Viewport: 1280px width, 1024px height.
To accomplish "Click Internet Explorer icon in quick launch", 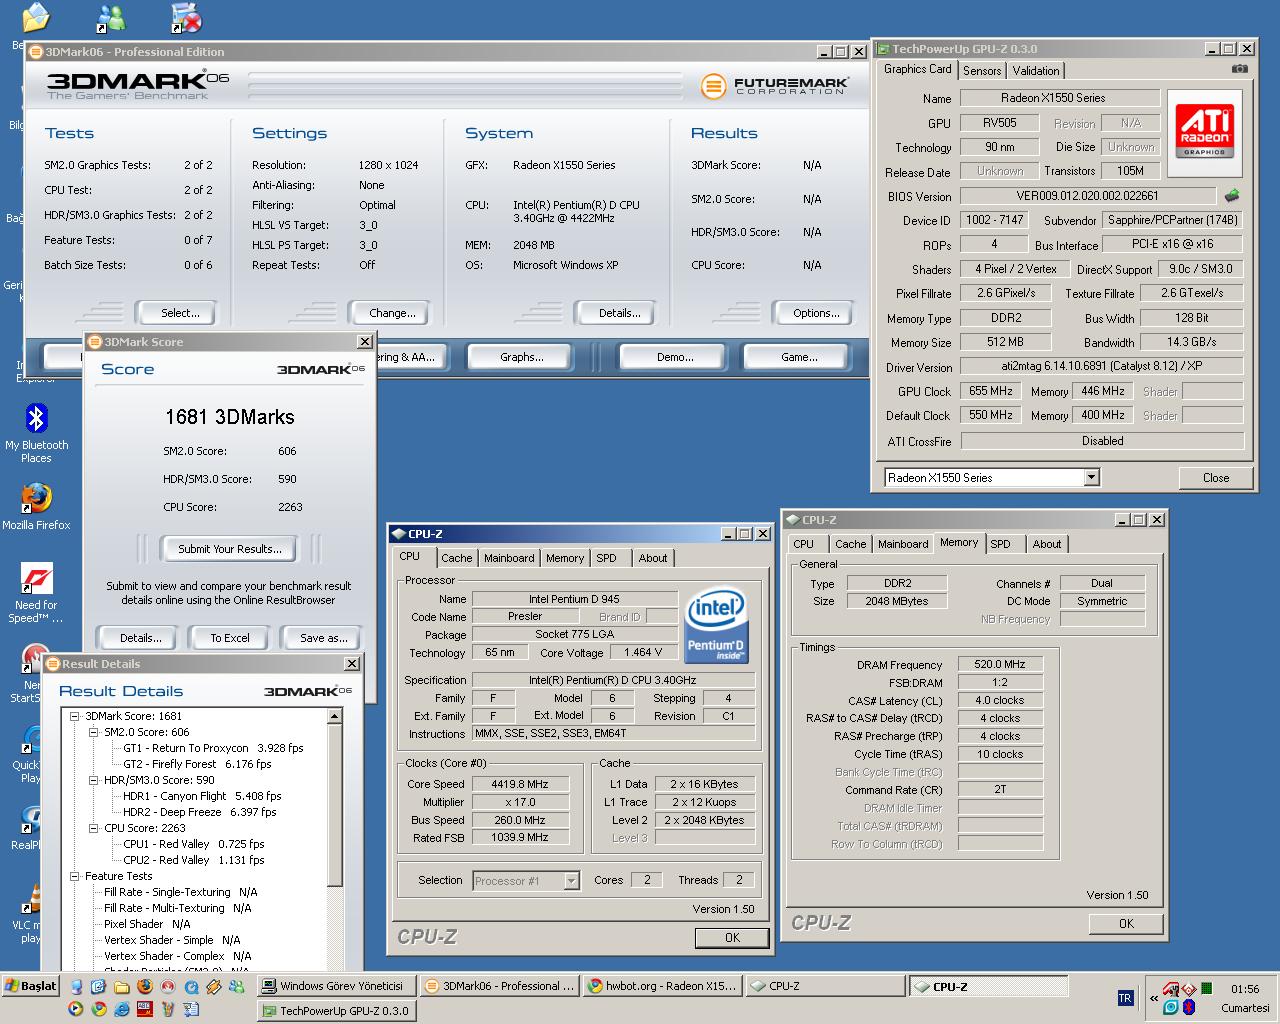I will (122, 1009).
